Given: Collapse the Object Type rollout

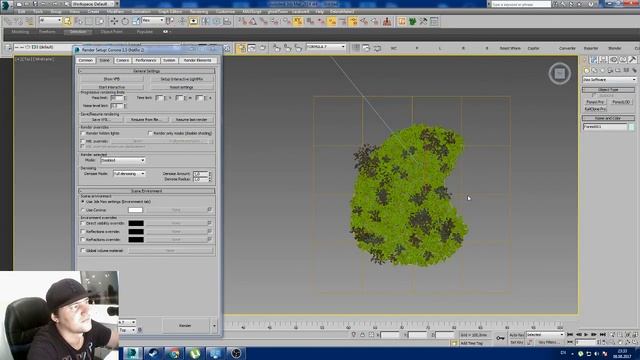Looking at the screenshot, I should (608, 89).
